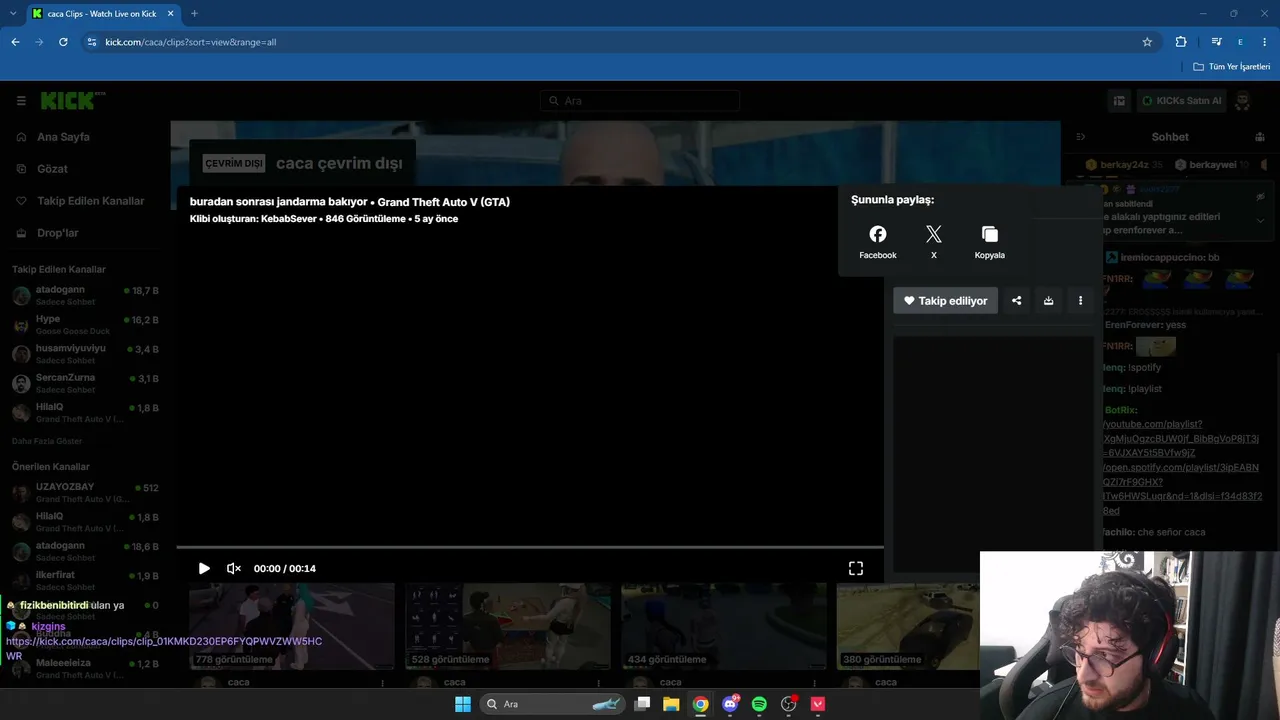Go to Kick home via the logo
Viewport: 1280px width, 720px height.
[x=72, y=100]
